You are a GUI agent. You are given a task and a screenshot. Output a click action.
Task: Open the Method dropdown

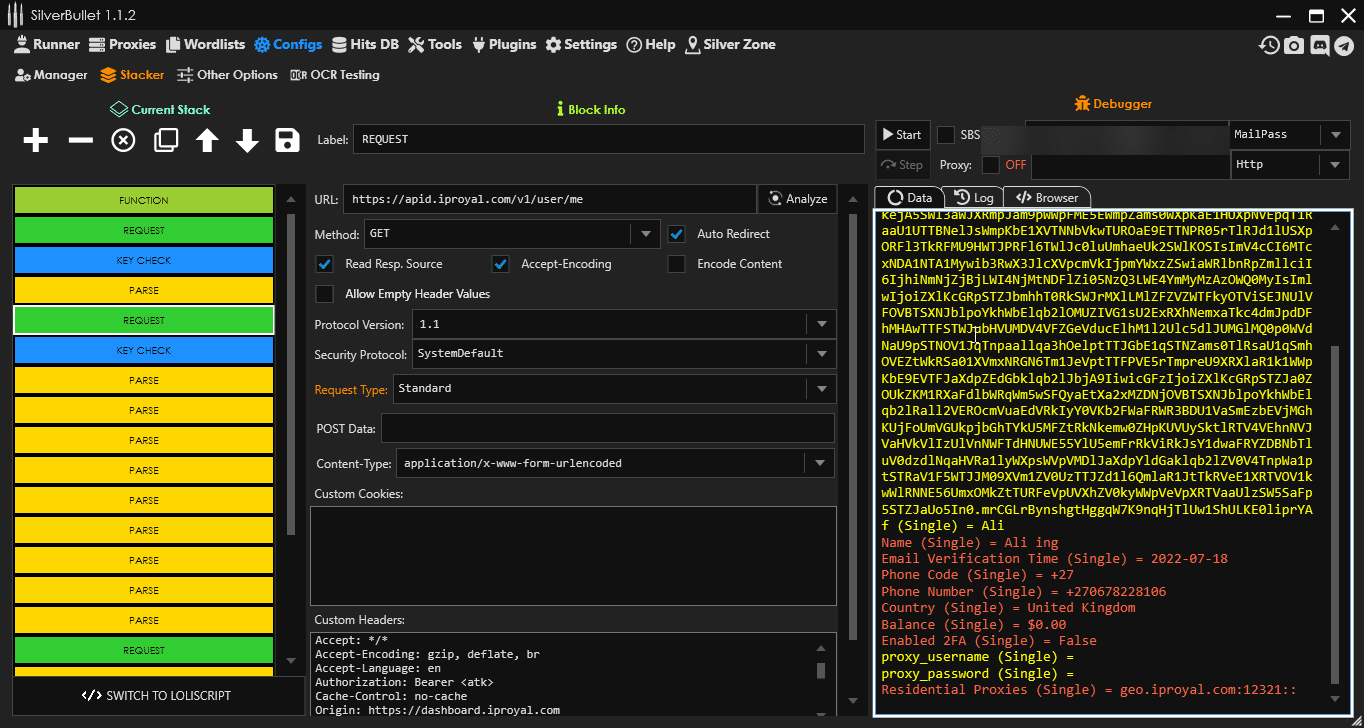pos(644,234)
